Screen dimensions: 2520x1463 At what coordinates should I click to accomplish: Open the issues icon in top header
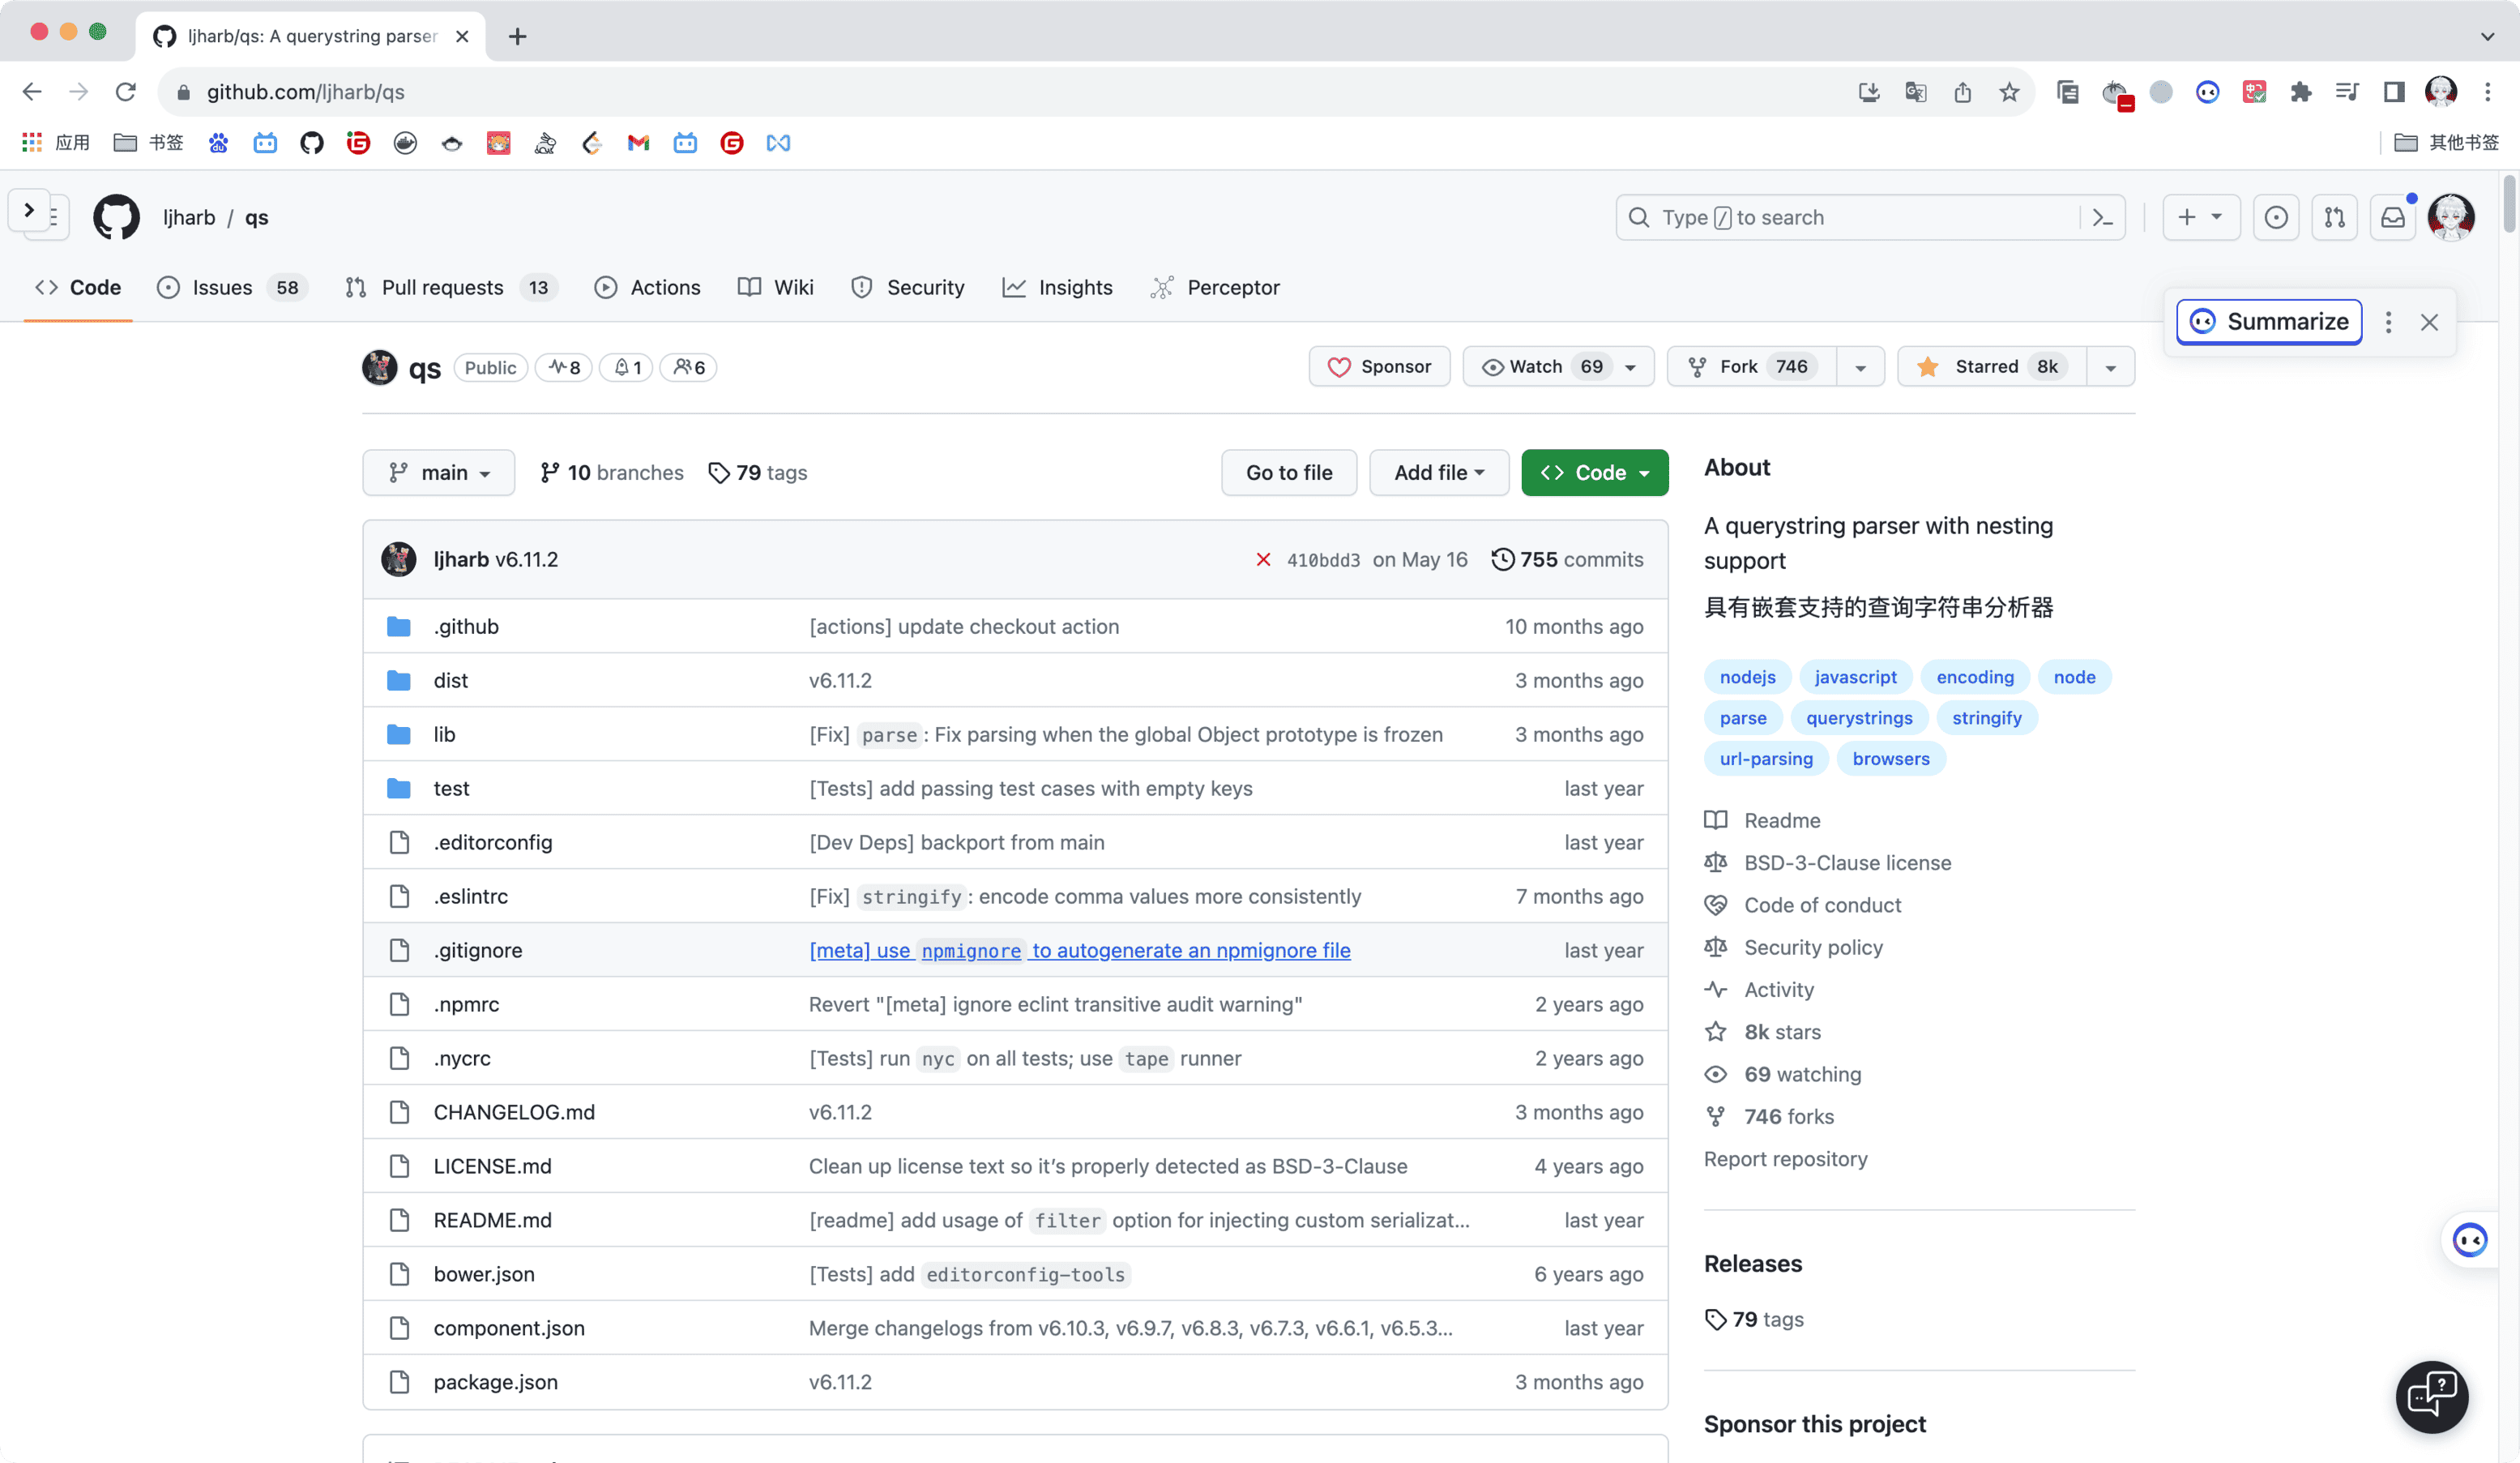2275,217
